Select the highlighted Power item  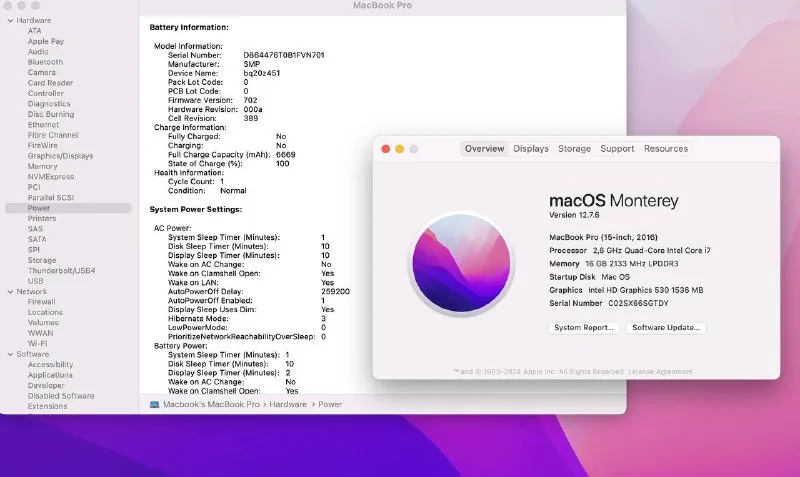coord(68,208)
